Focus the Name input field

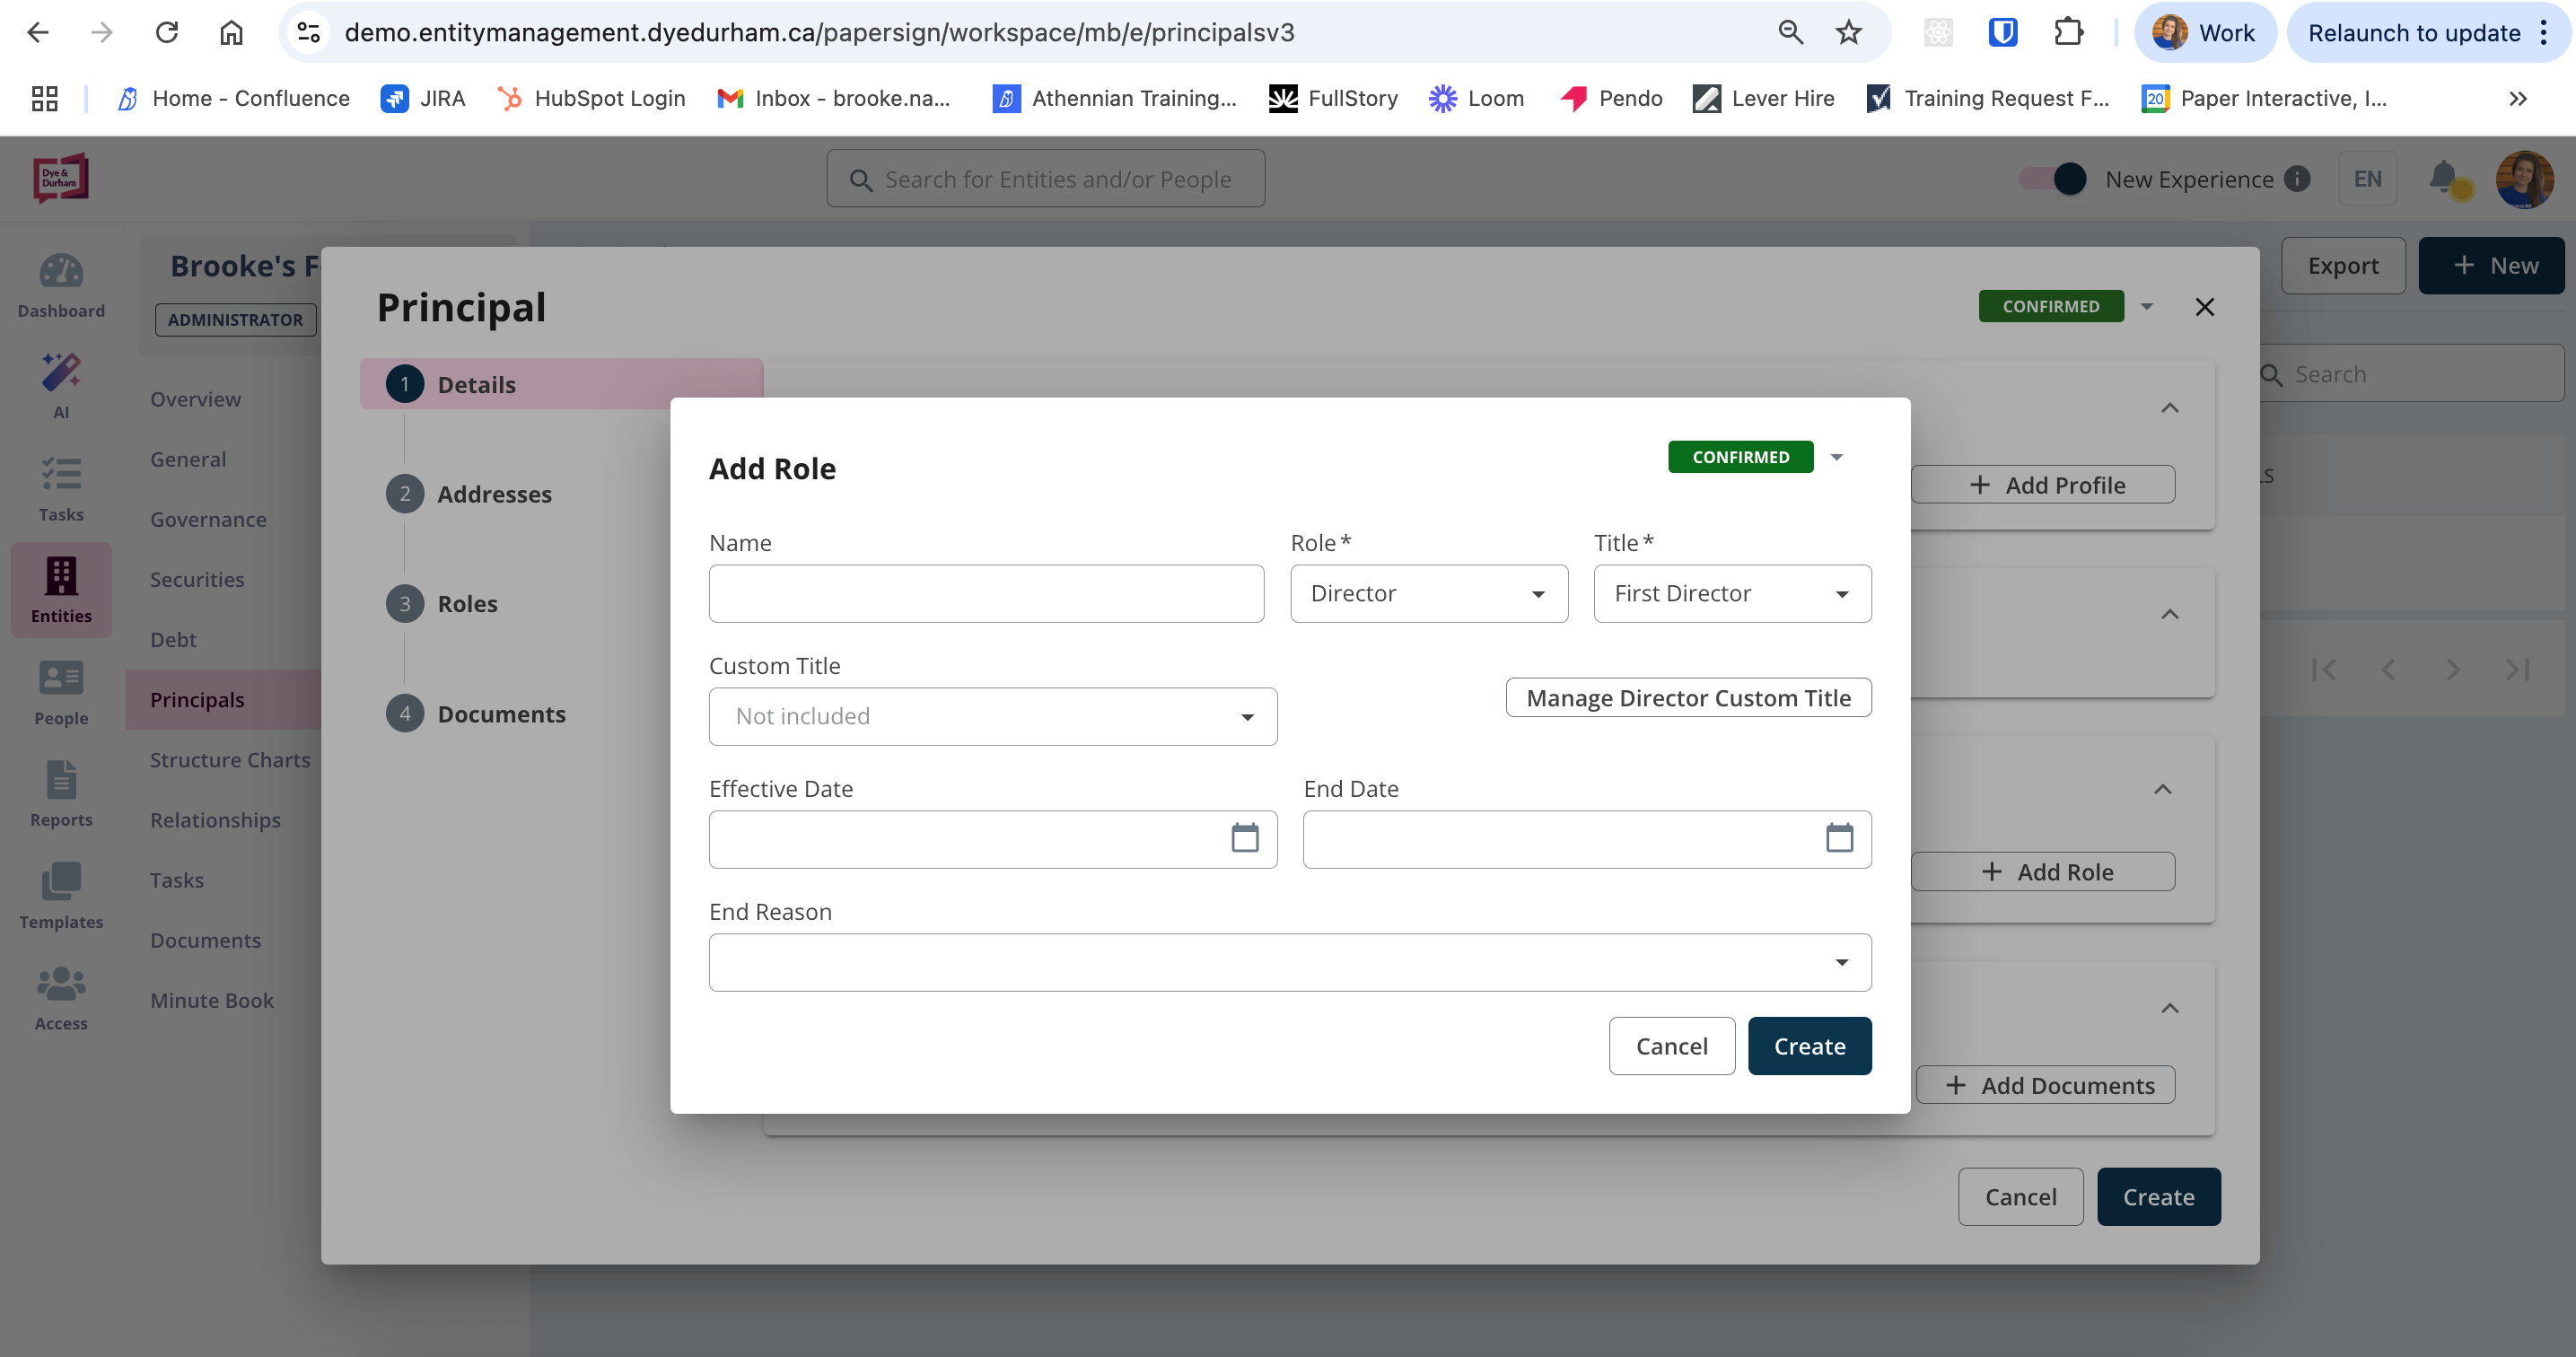coord(986,593)
